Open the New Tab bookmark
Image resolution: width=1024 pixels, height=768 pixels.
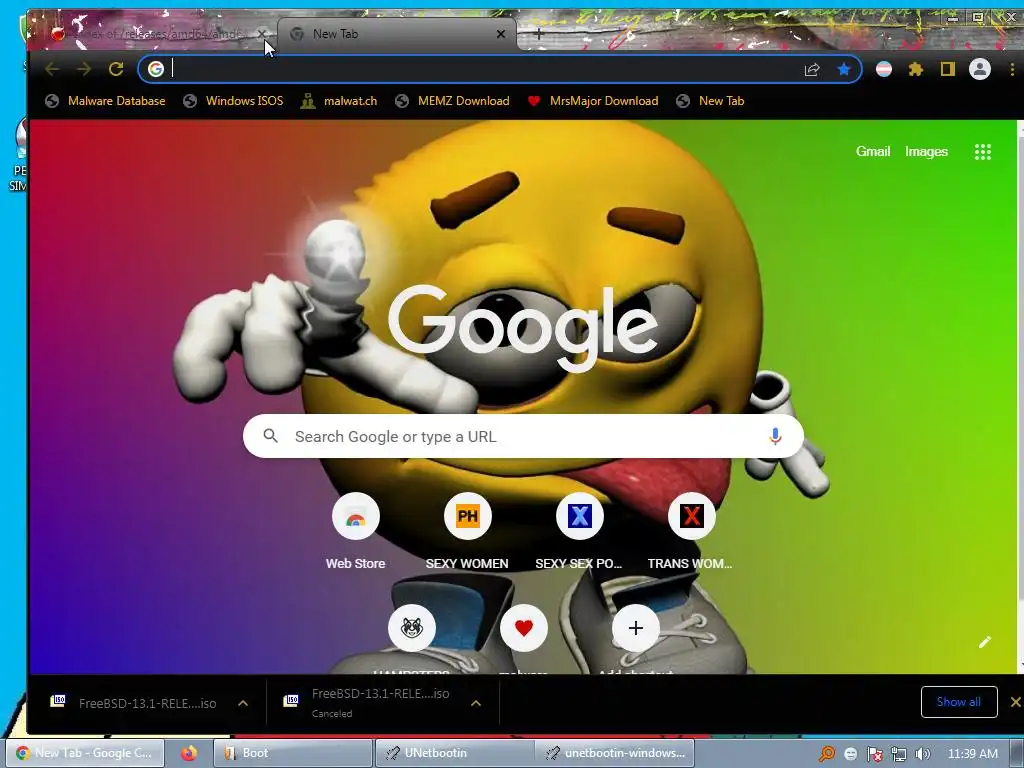[710, 101]
